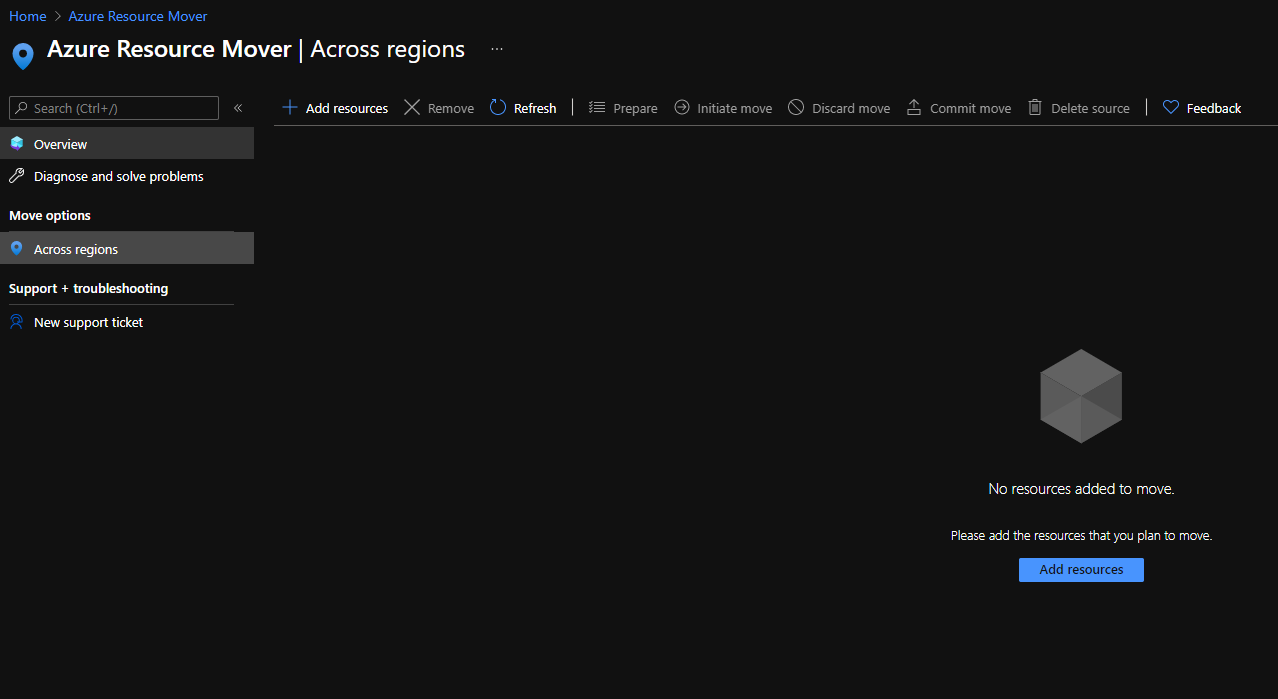Open New support ticket
This screenshot has width=1278, height=699.
point(127,322)
